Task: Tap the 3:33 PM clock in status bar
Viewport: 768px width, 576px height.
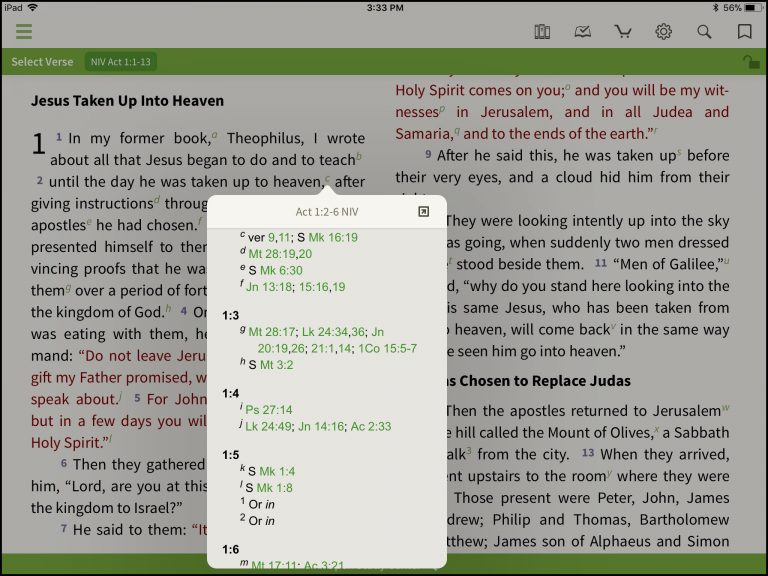Action: click(384, 7)
